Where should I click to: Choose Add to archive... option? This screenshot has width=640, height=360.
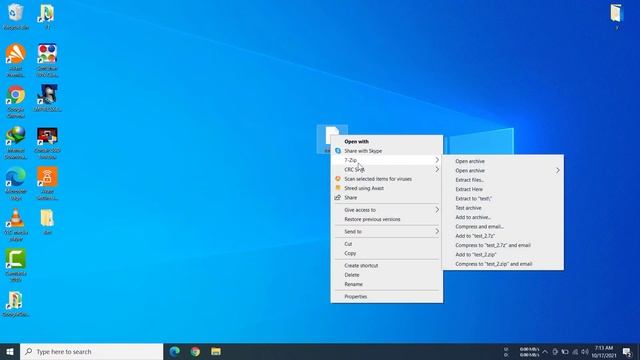(x=503, y=217)
